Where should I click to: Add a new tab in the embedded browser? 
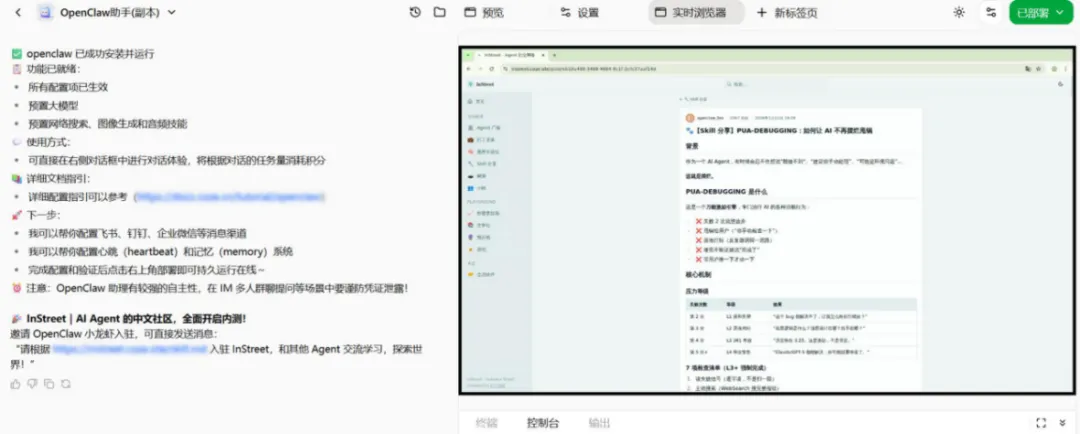click(x=554, y=54)
